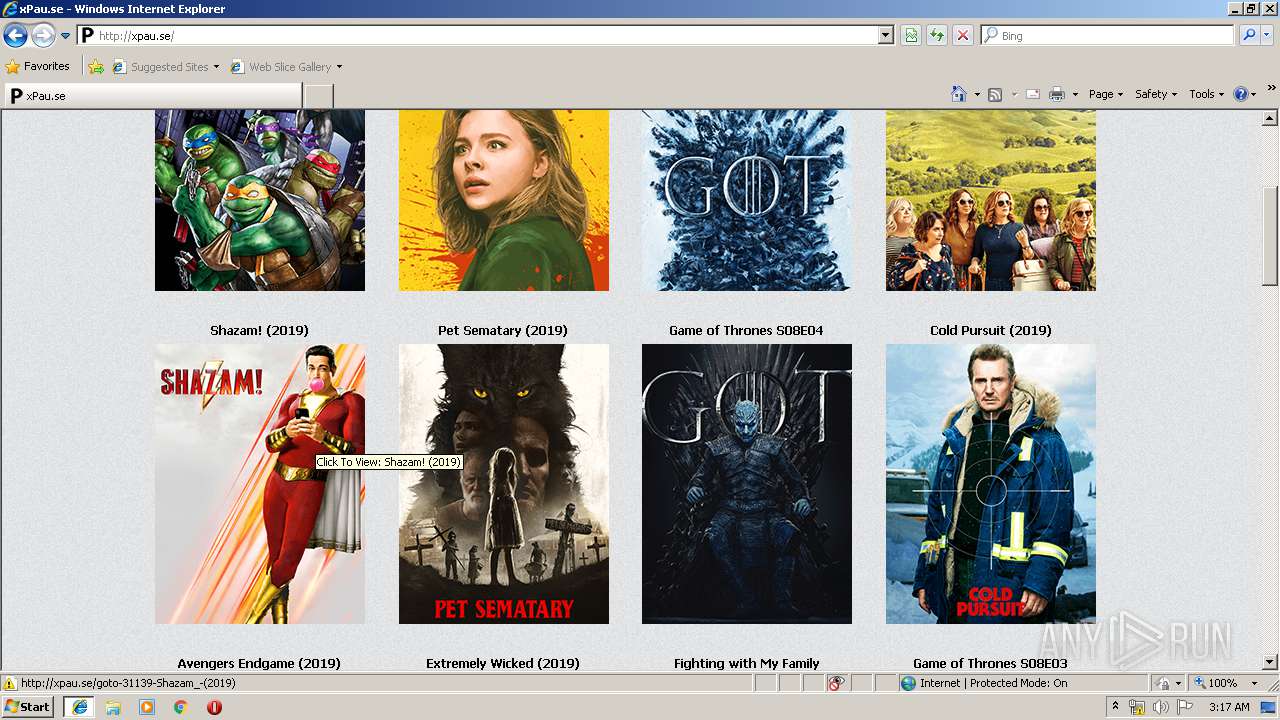
Task: Expand the address bar history dropdown
Action: pyautogui.click(x=886, y=35)
